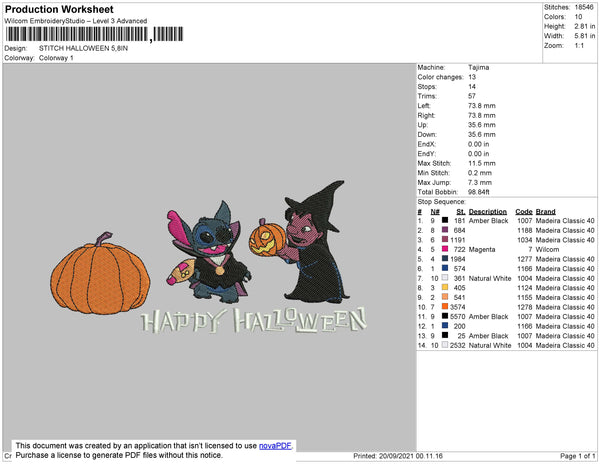Viewport: 600px width, 464px height.
Task: Click the code 1278 in row 10
Action: click(x=525, y=307)
